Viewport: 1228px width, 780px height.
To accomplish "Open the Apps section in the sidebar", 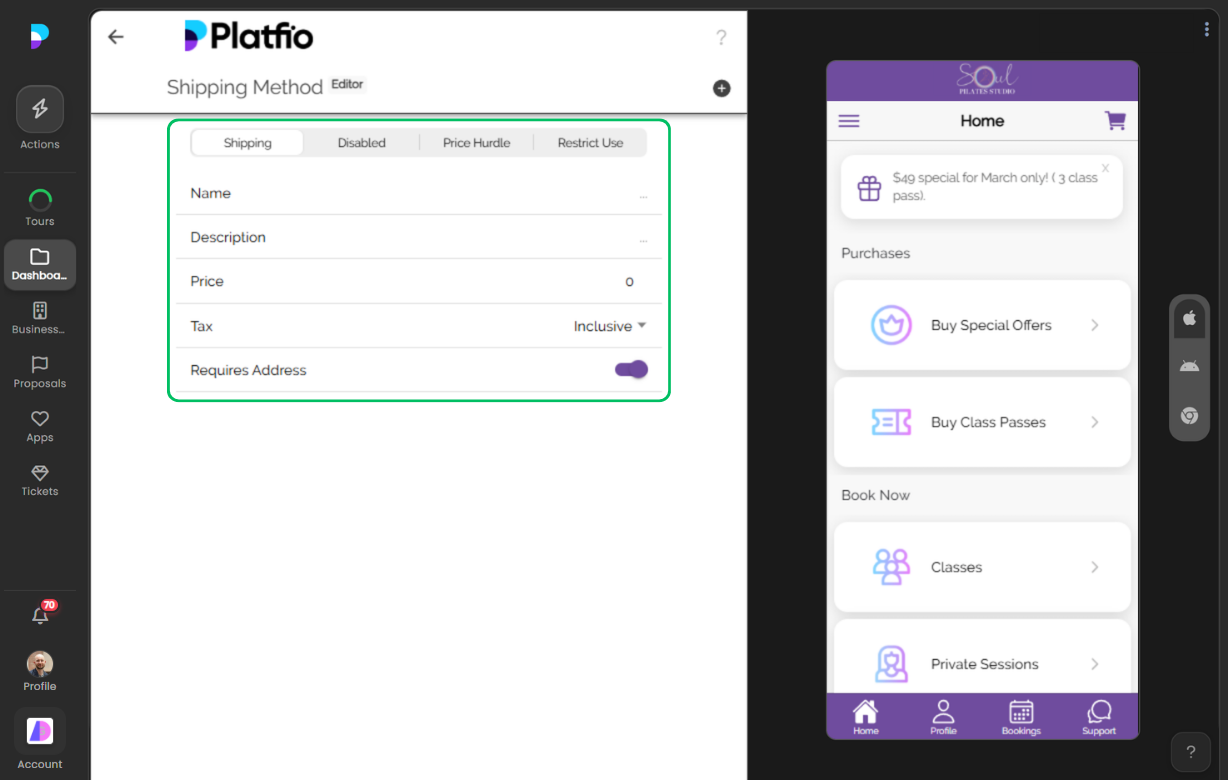I will 40,419.
